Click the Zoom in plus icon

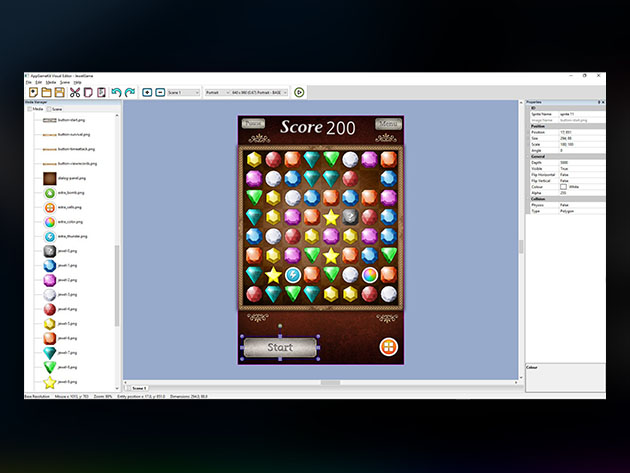(x=147, y=92)
